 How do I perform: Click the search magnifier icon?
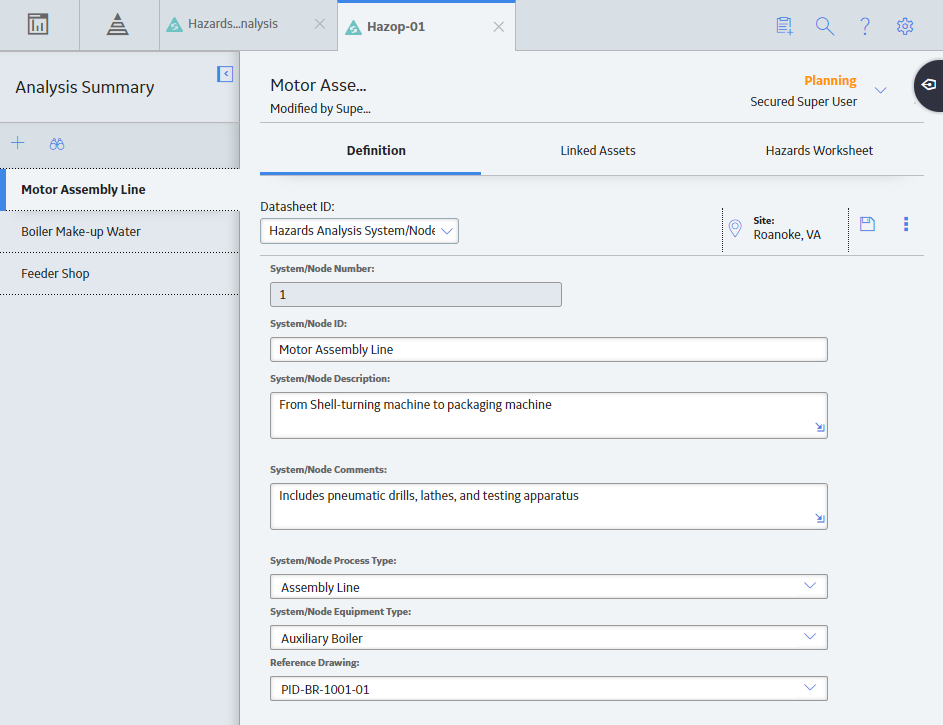click(x=825, y=26)
